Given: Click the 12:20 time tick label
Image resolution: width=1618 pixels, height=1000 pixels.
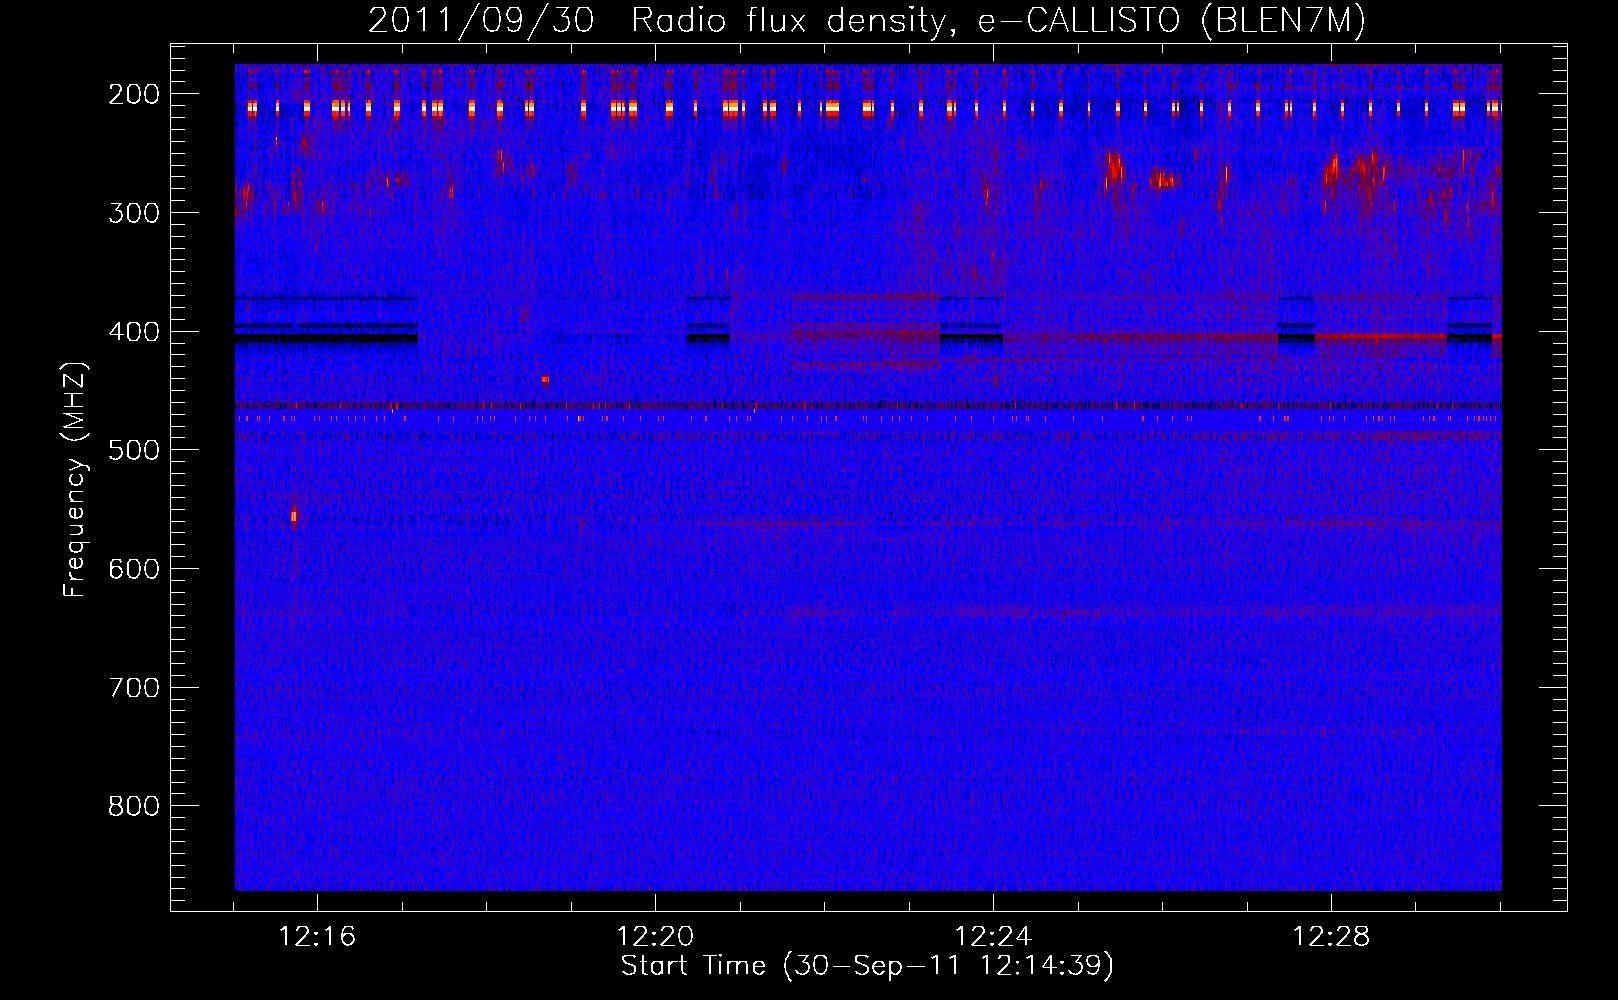Looking at the screenshot, I should click(655, 937).
